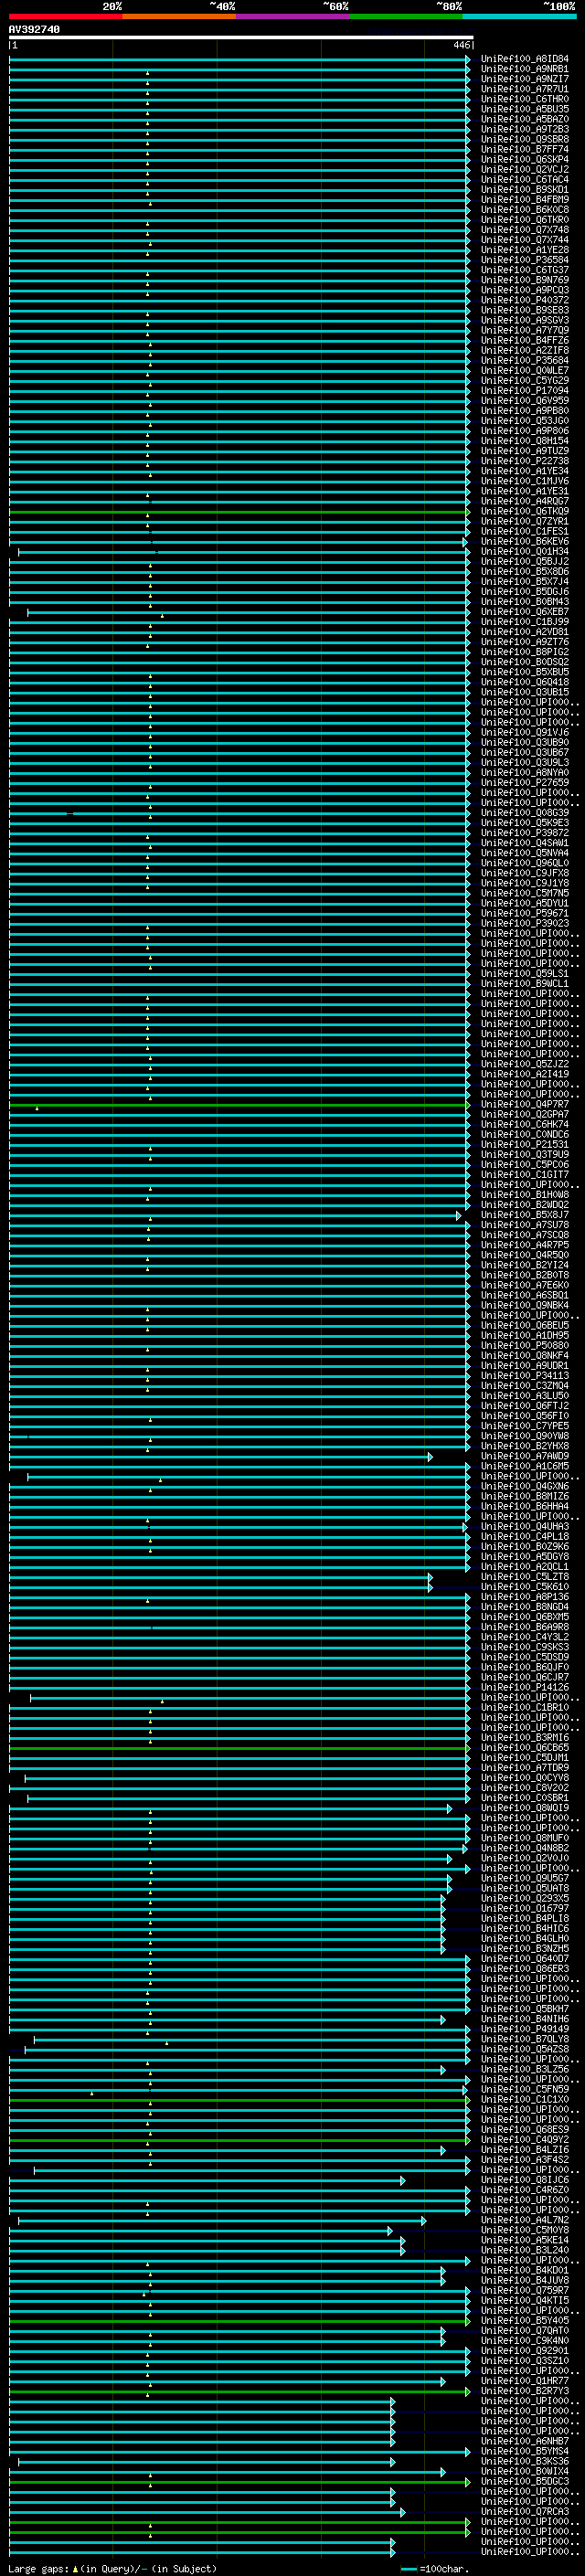Click hit label UniRef100_P36584
The image size is (585, 2576).
[524, 260]
